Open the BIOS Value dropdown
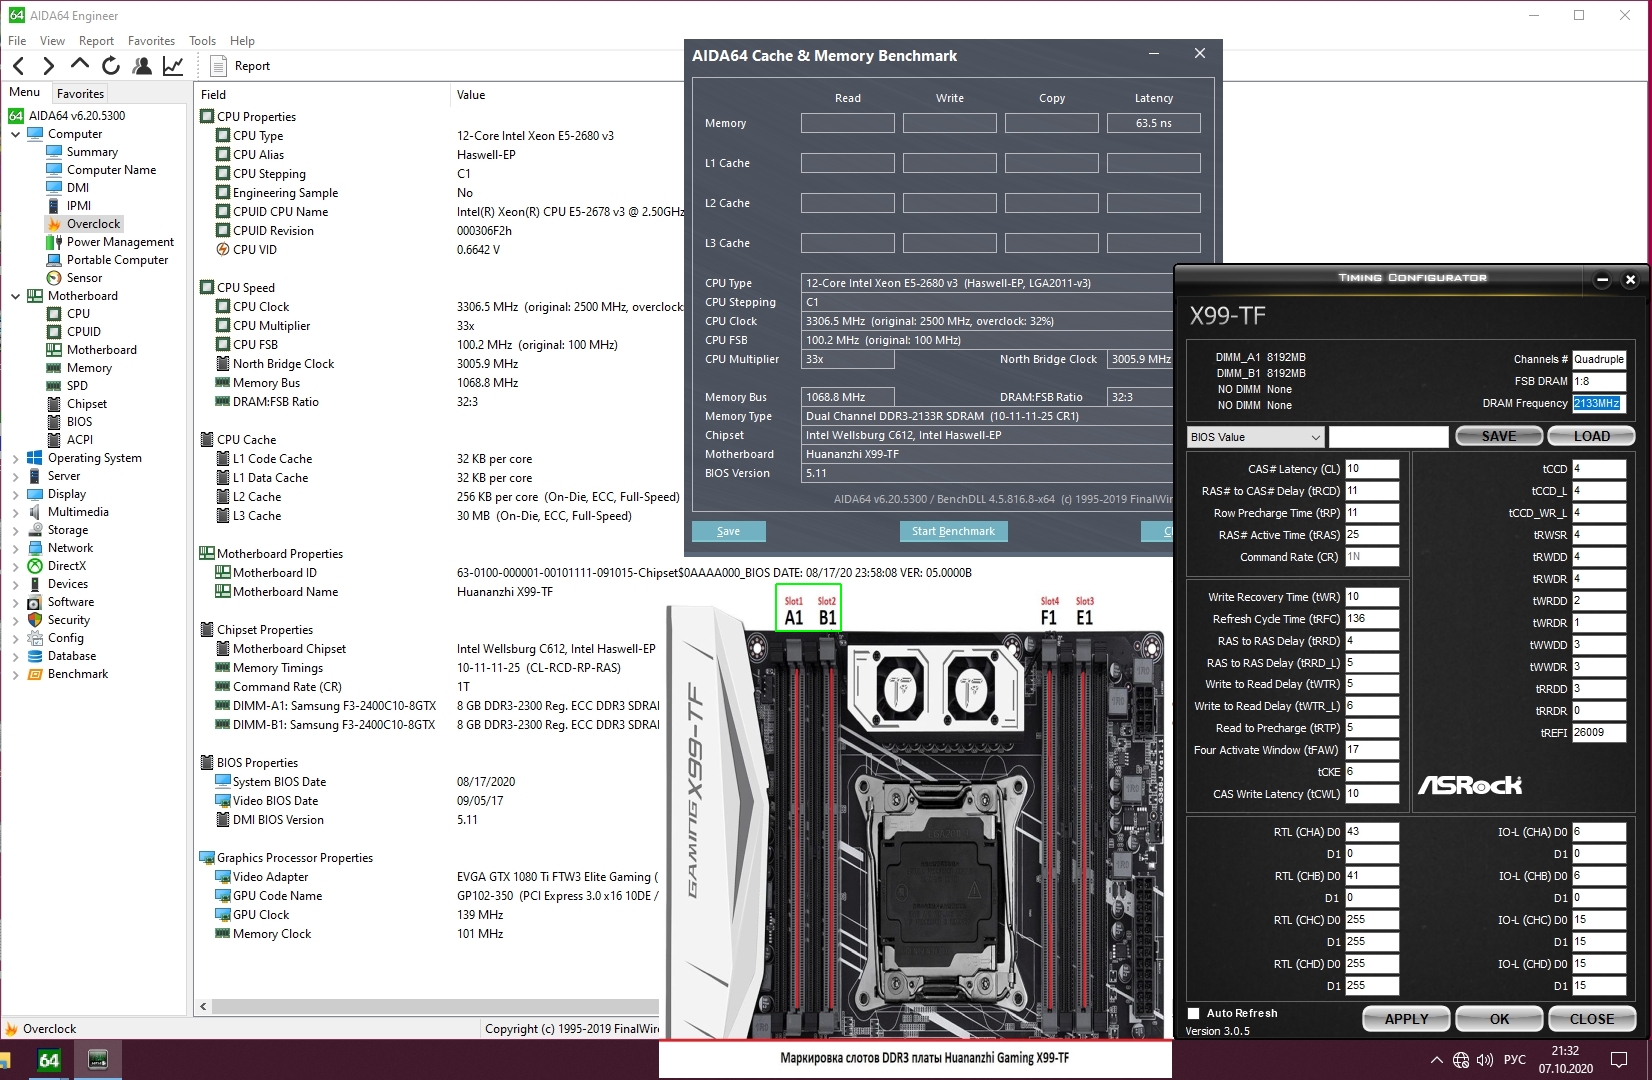Screen dimensions: 1652x1080 pyautogui.click(x=1256, y=437)
